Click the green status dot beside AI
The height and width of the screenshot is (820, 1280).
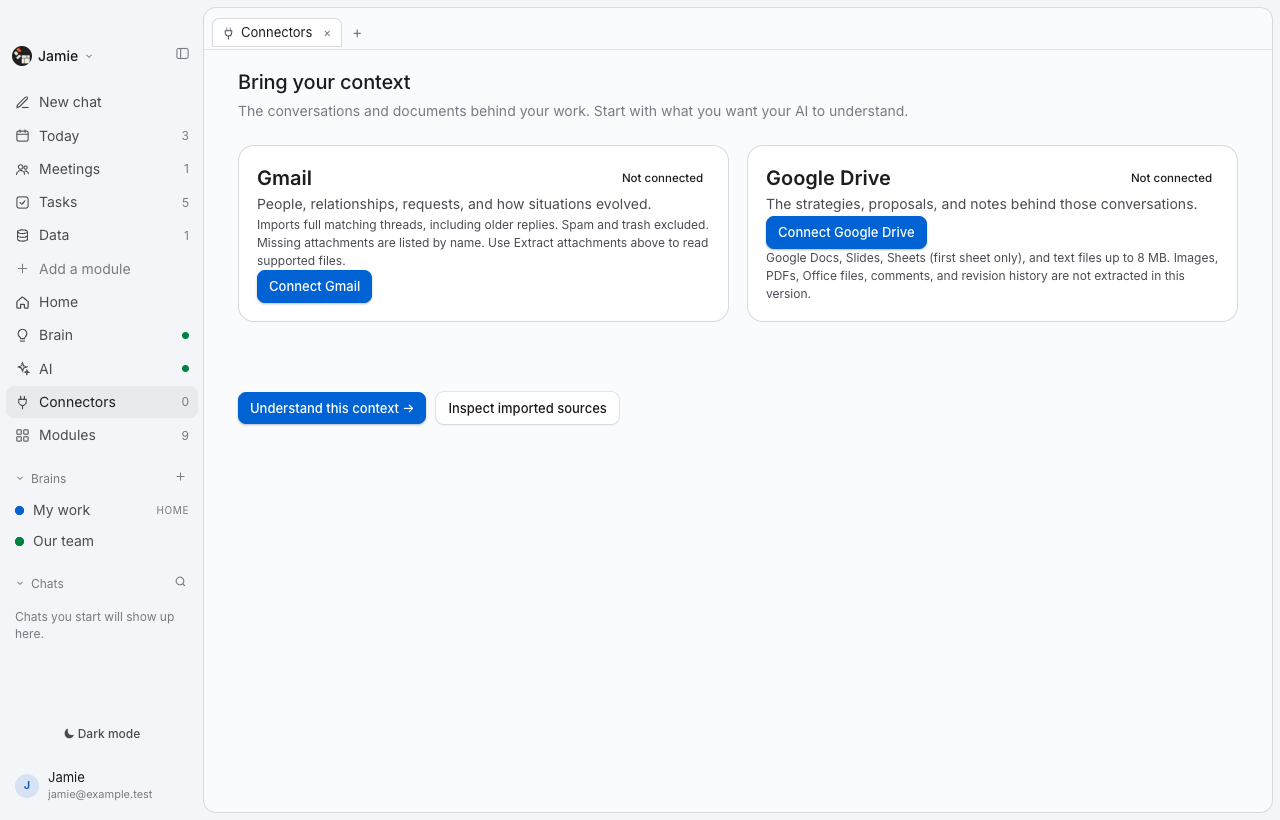coord(185,369)
